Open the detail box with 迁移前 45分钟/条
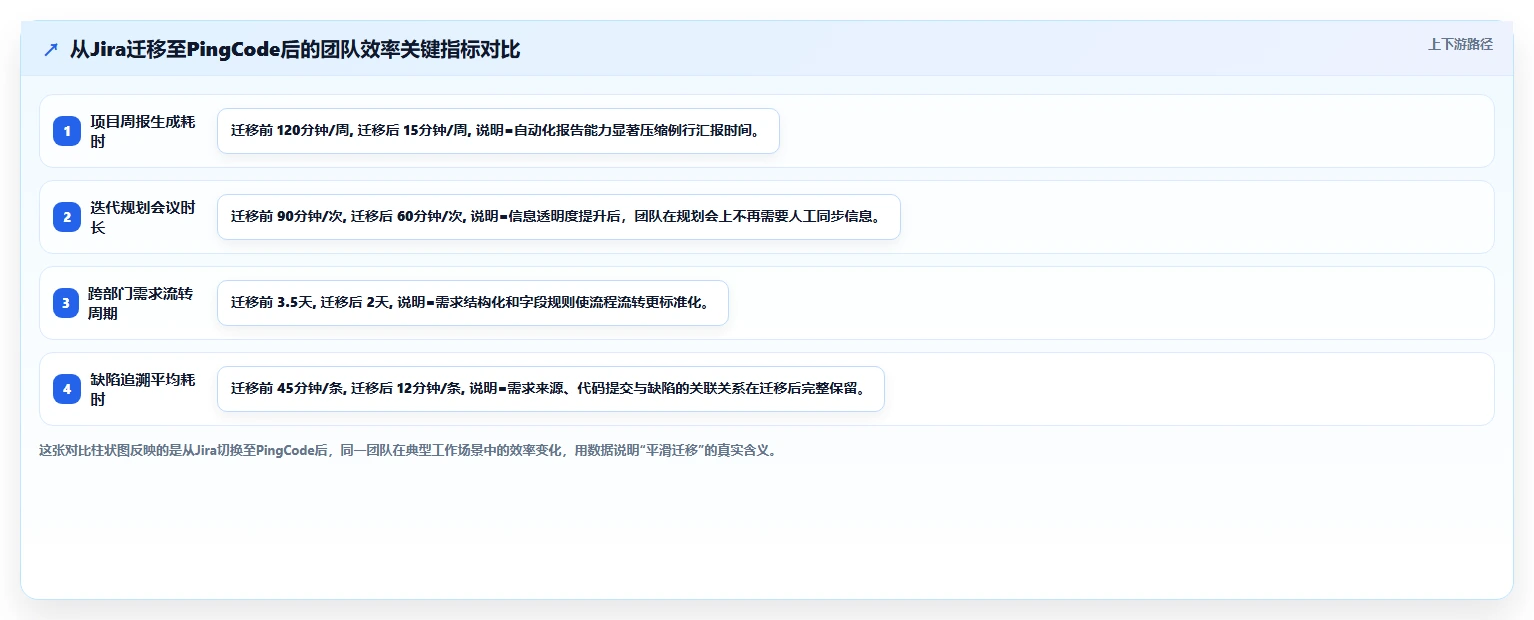The image size is (1534, 620). [x=551, y=389]
